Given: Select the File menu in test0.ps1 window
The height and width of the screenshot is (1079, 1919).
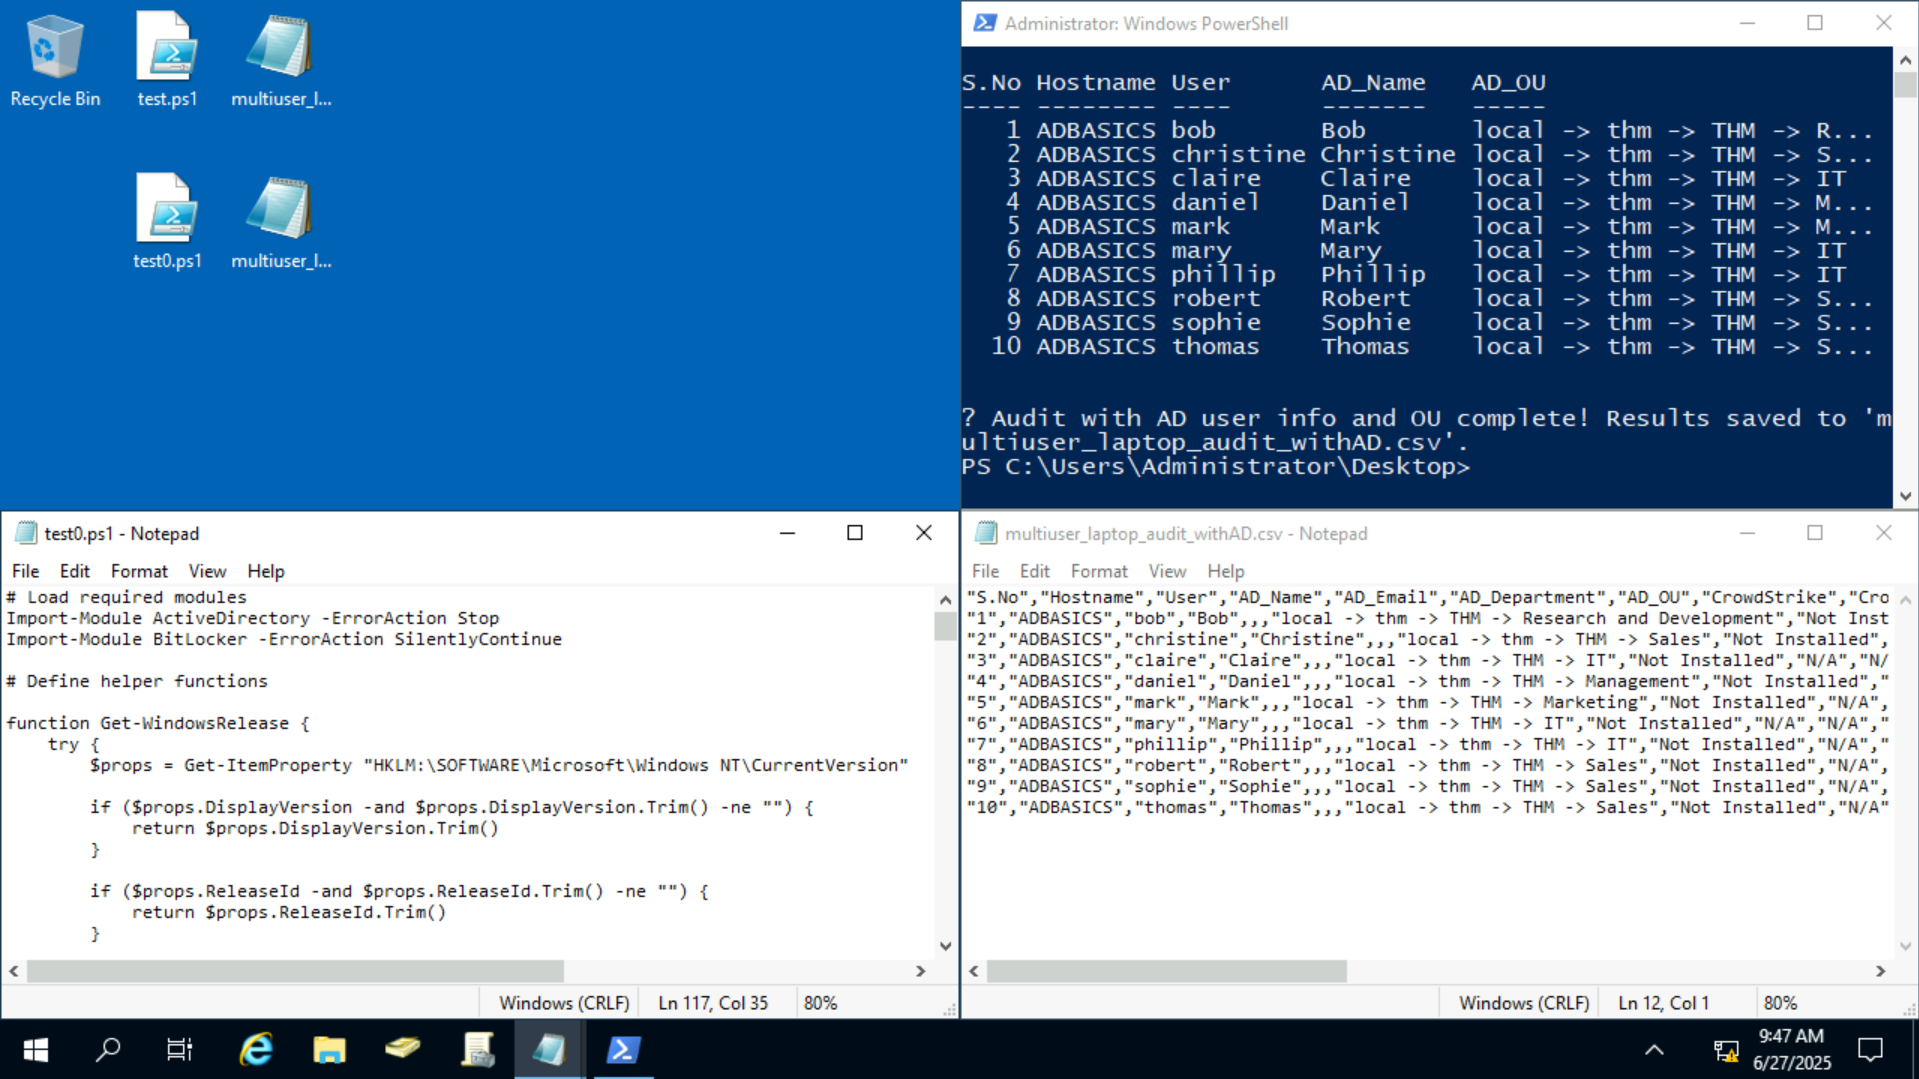Looking at the screenshot, I should pos(25,571).
